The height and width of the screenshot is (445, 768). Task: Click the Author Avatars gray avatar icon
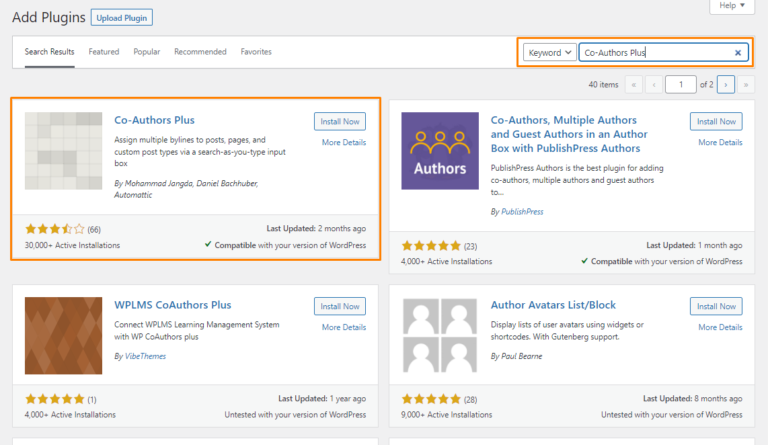pyautogui.click(x=440, y=336)
